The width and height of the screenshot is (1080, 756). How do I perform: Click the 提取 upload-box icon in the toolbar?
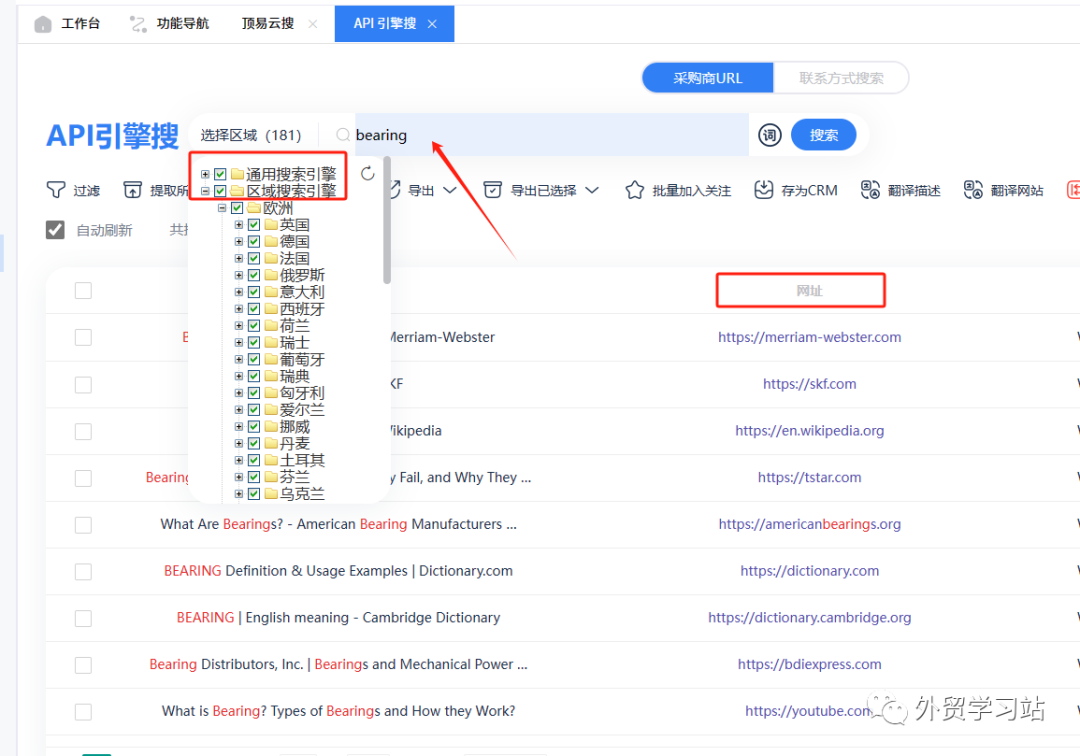point(132,189)
